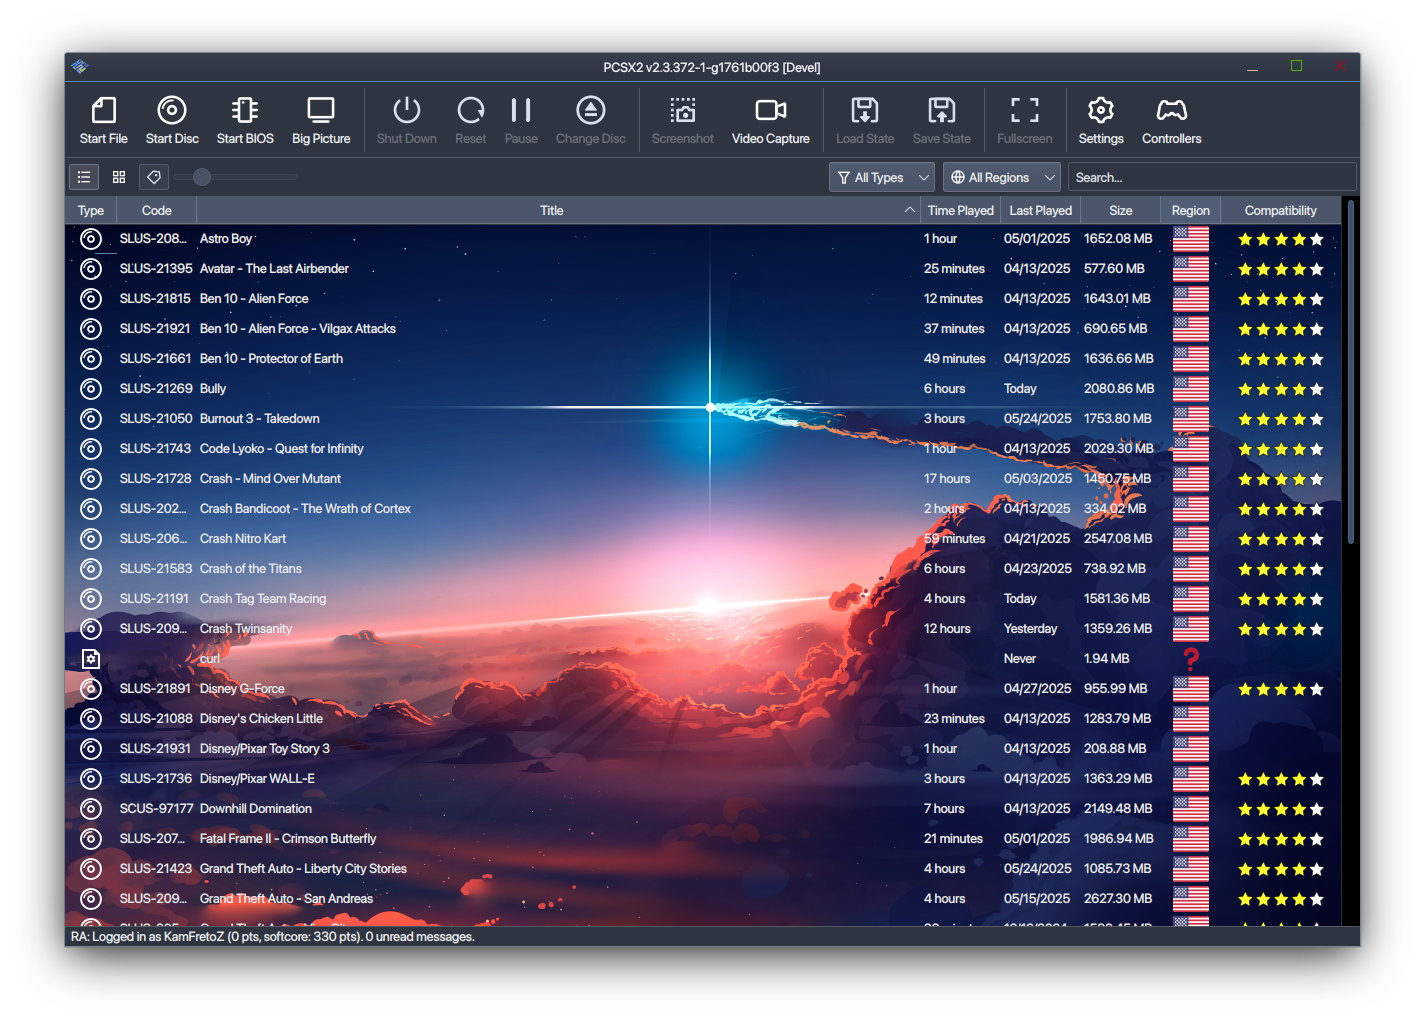
Task: Open Big Picture mode
Action: pyautogui.click(x=321, y=110)
